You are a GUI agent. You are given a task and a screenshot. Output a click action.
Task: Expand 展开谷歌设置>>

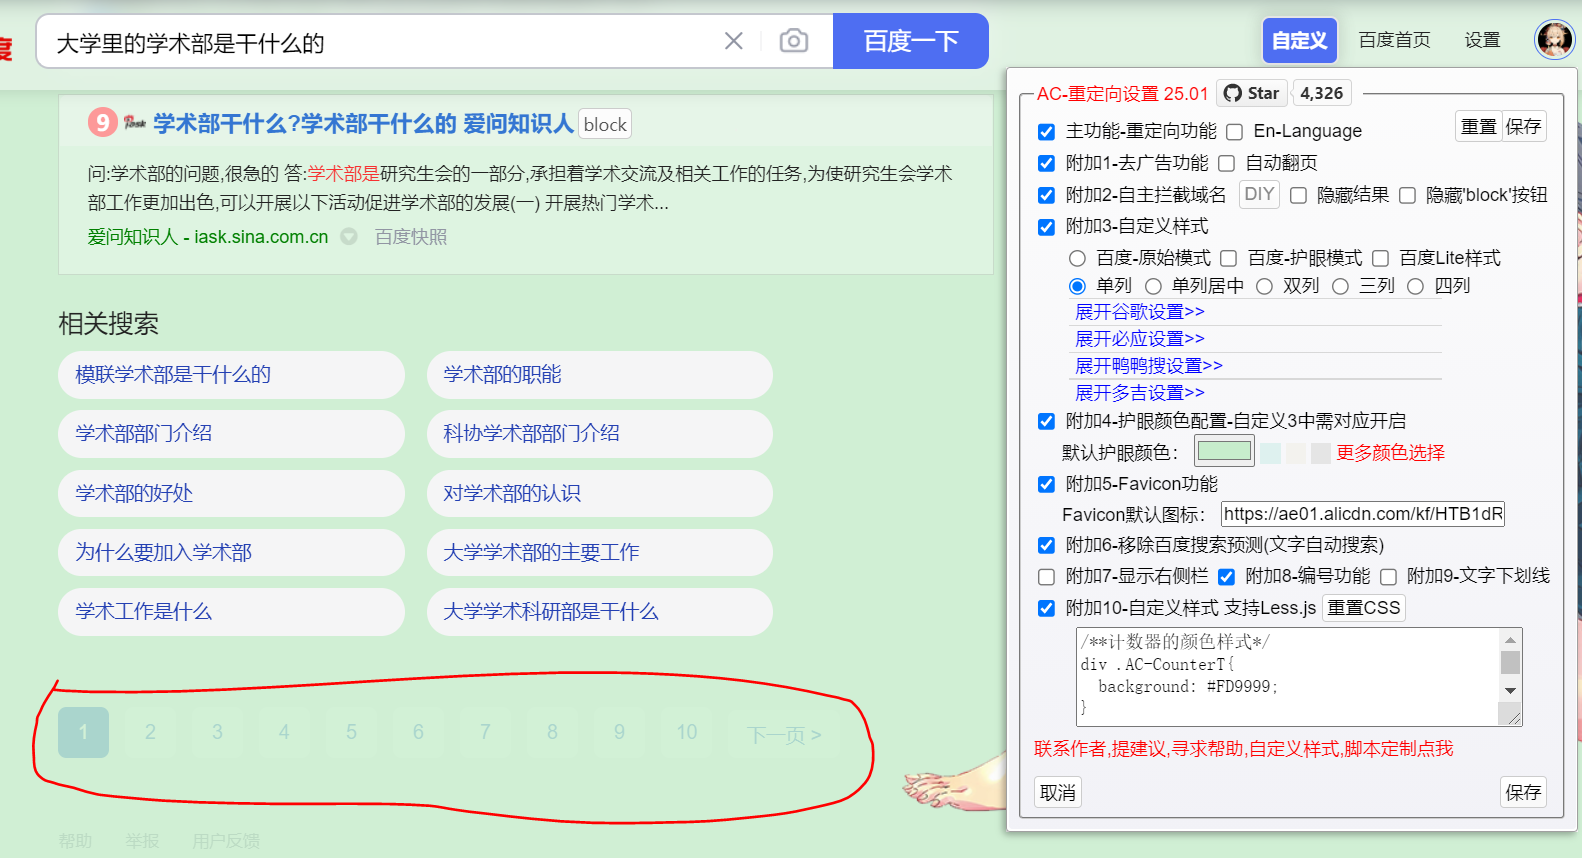(x=1139, y=312)
